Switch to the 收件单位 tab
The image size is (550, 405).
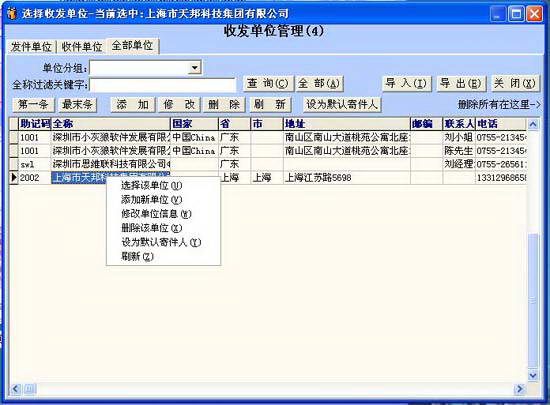click(82, 47)
